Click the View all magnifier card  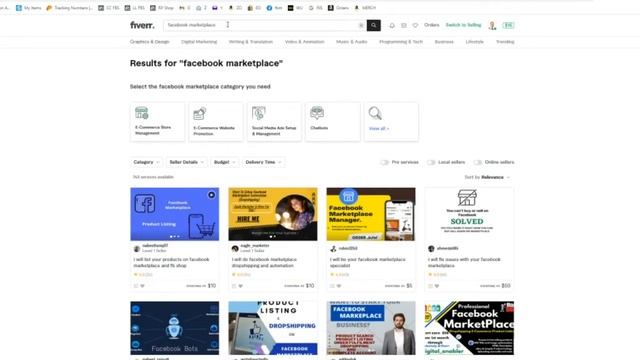(391, 122)
